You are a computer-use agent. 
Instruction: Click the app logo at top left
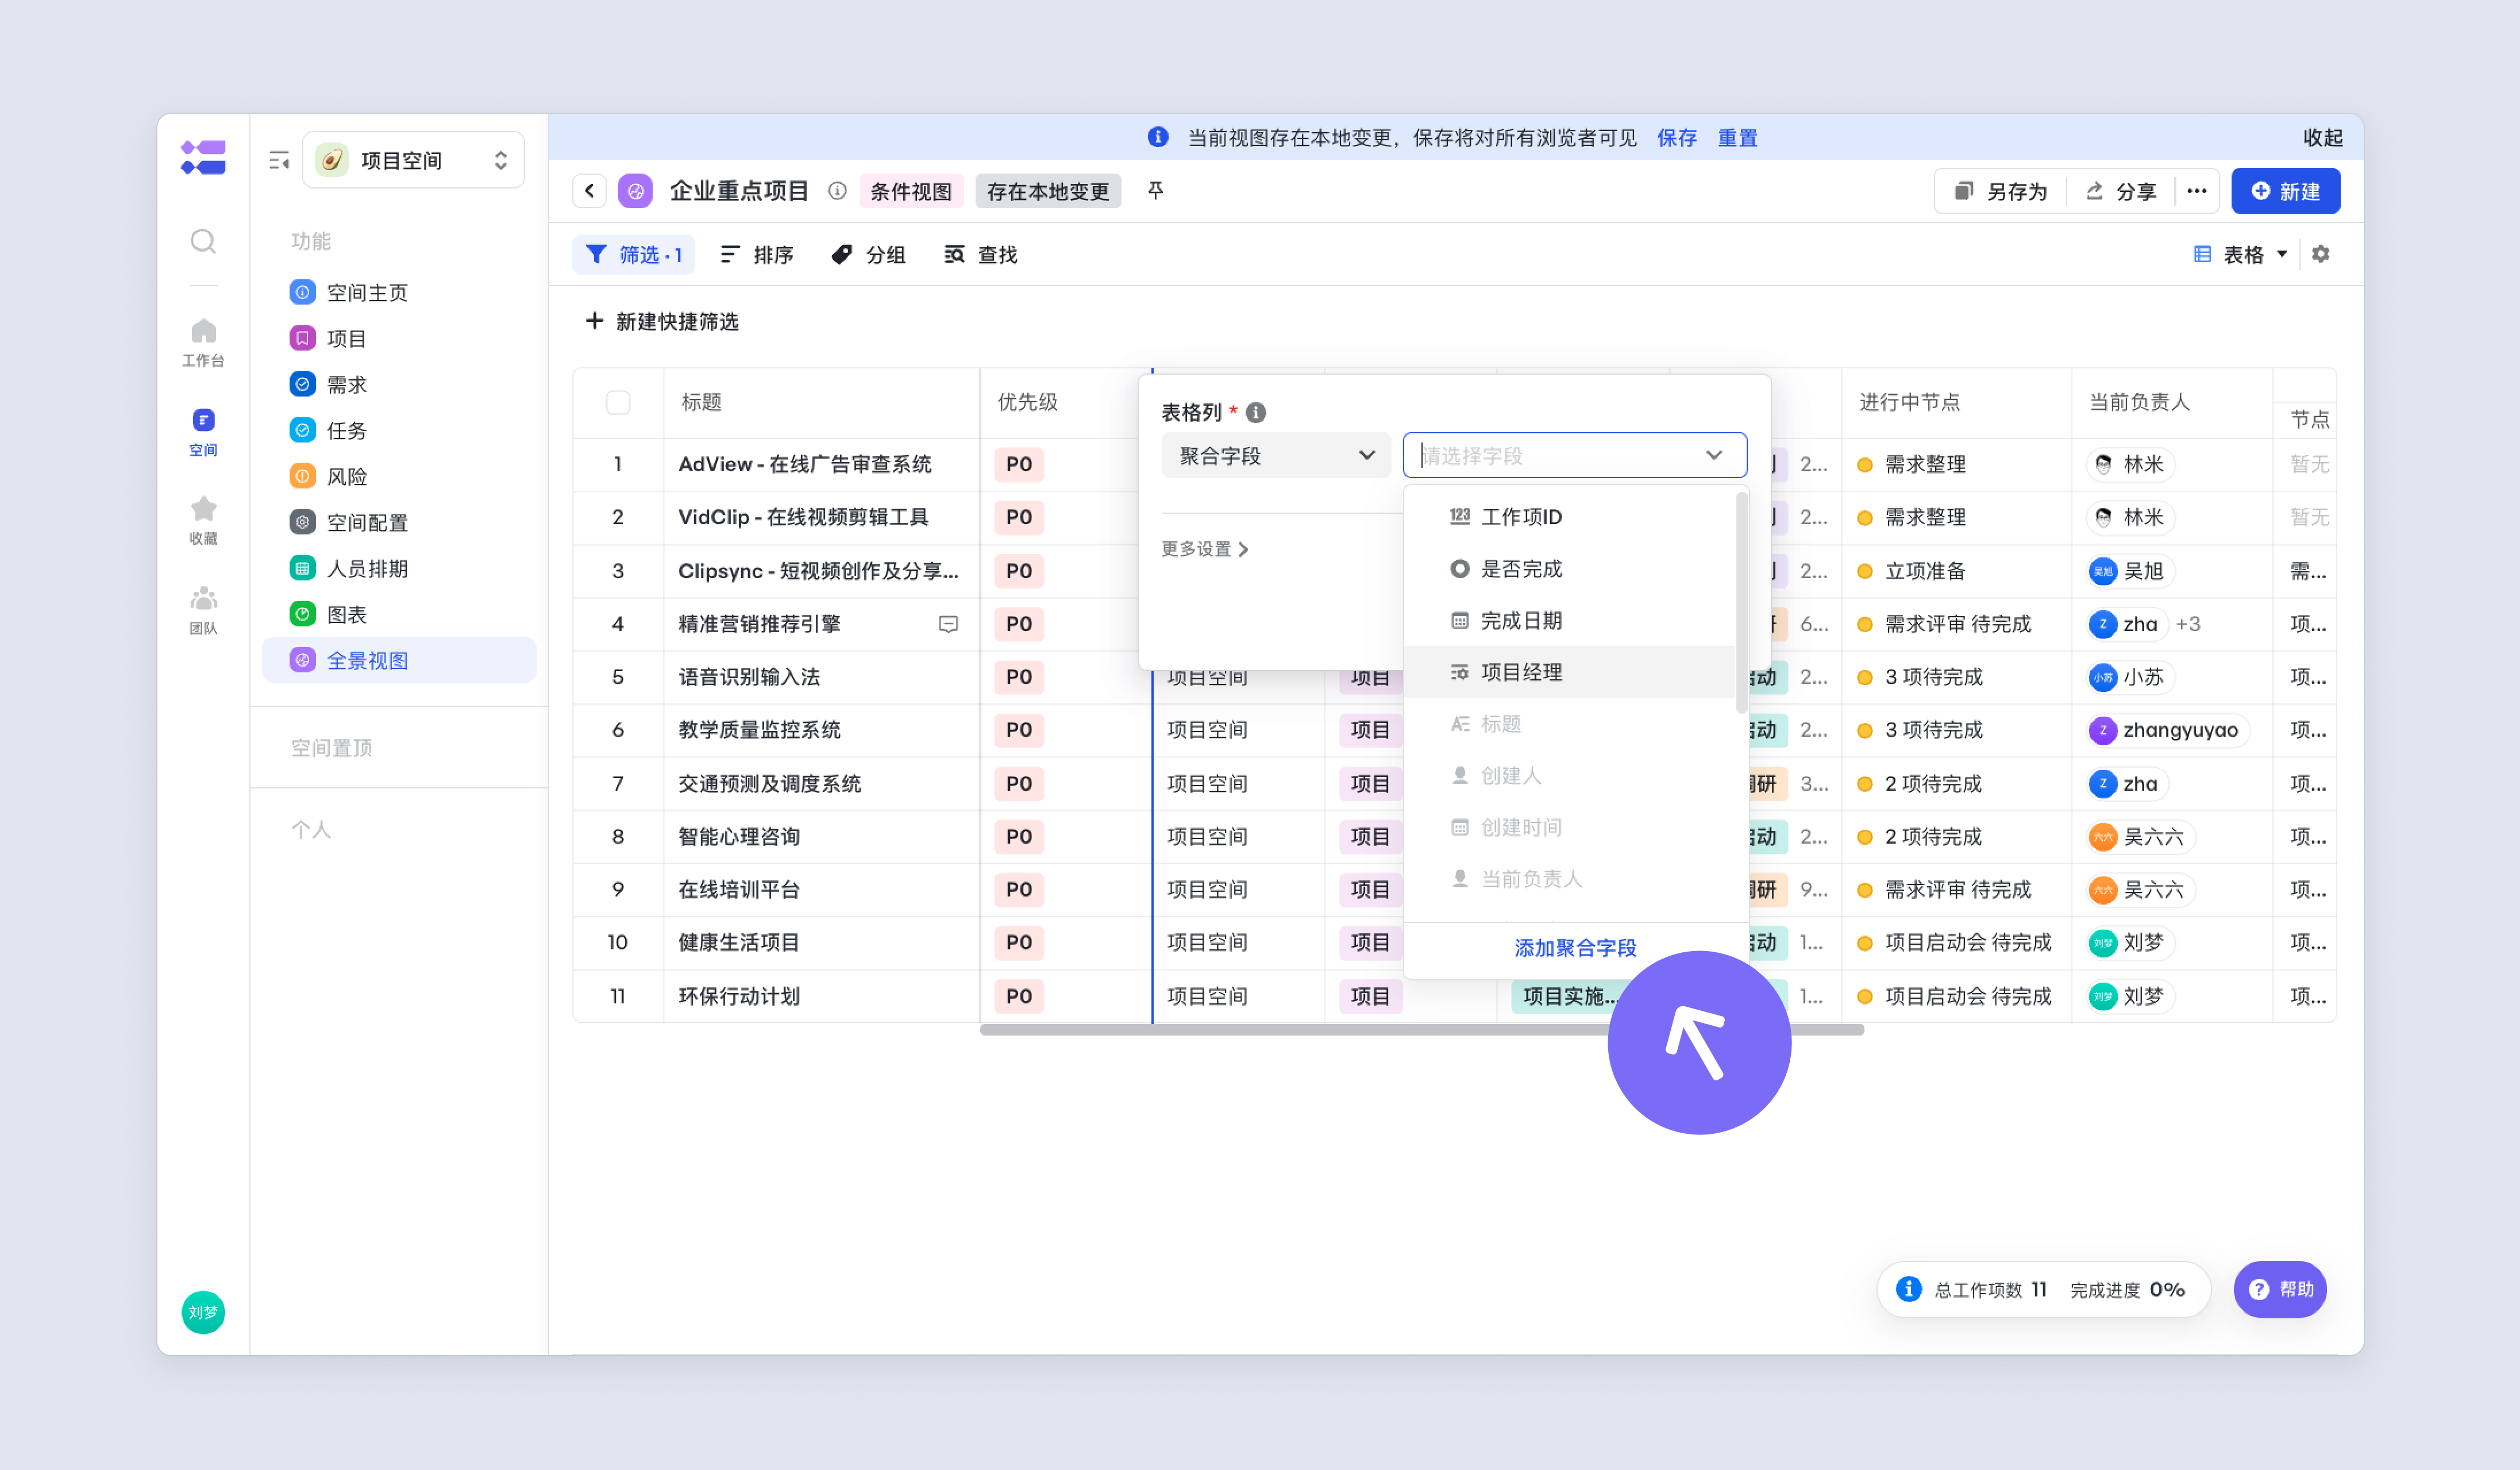tap(203, 158)
